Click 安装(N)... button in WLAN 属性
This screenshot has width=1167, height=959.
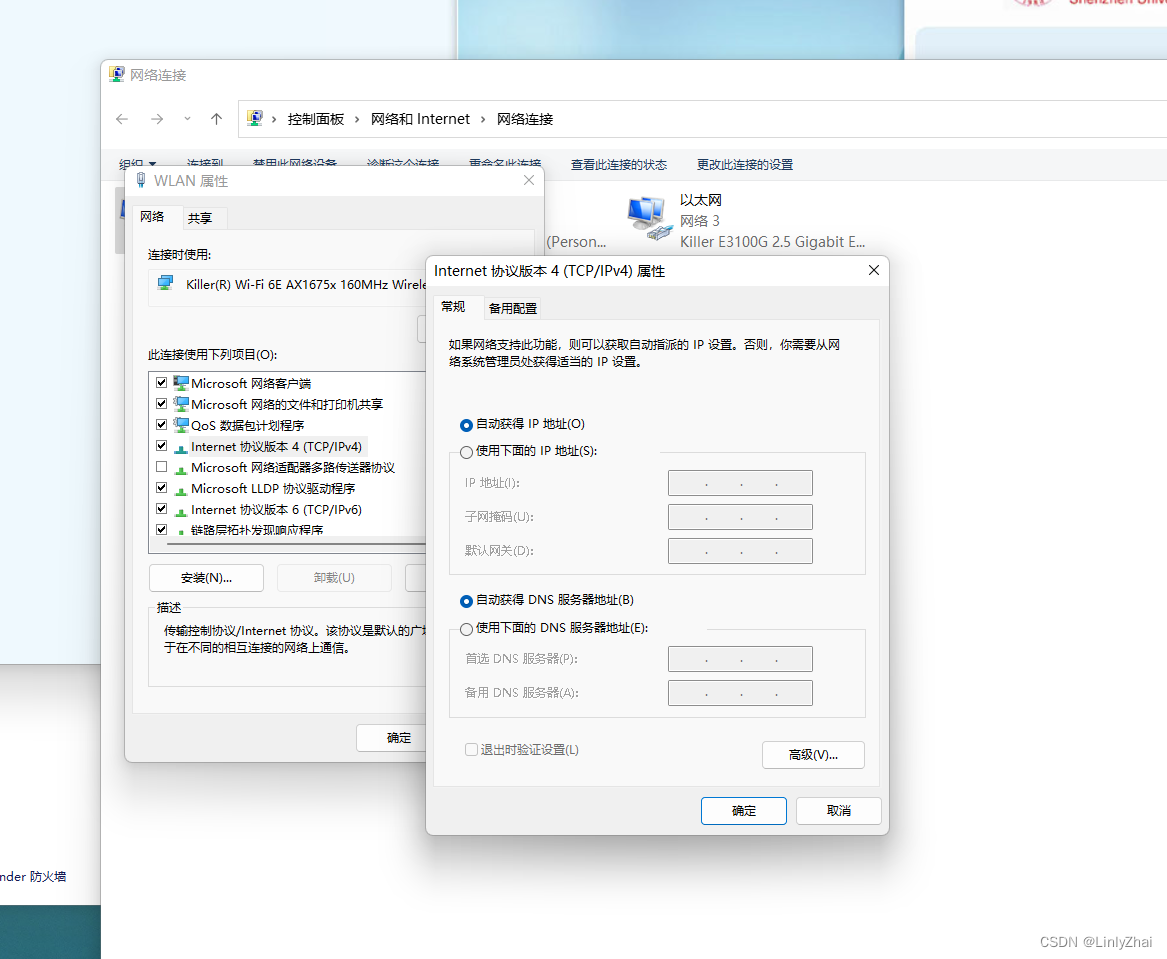pyautogui.click(x=206, y=578)
